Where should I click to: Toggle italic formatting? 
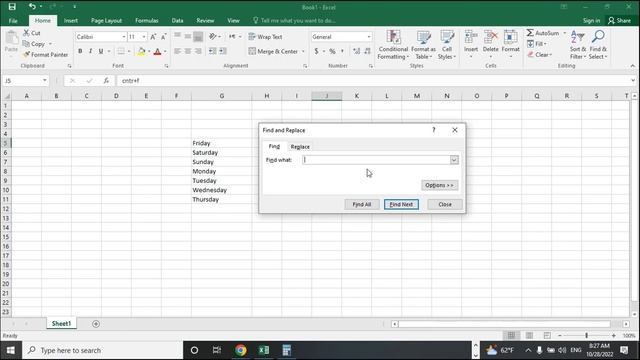90,51
